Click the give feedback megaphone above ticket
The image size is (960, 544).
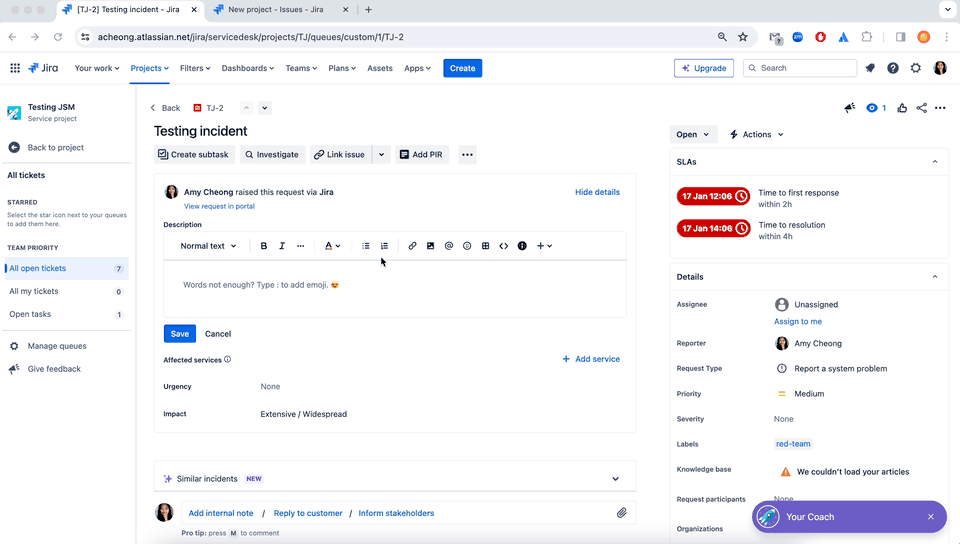pyautogui.click(x=849, y=108)
